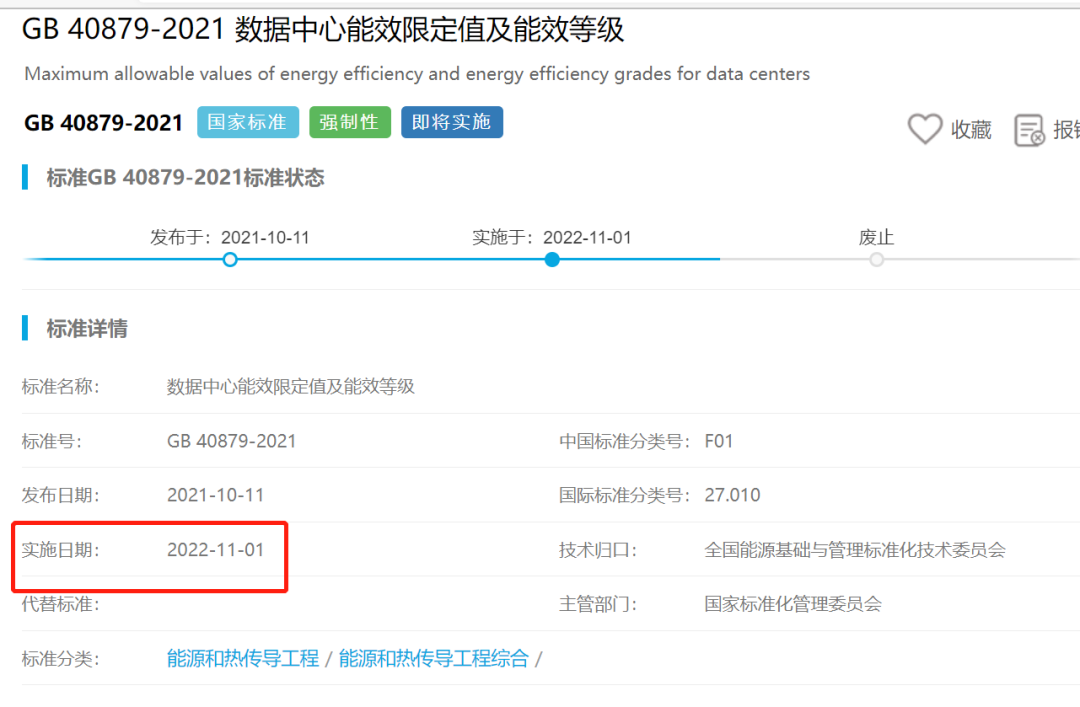Select the 实施于 filled timeline marker
This screenshot has height=707, width=1080.
pyautogui.click(x=552, y=260)
